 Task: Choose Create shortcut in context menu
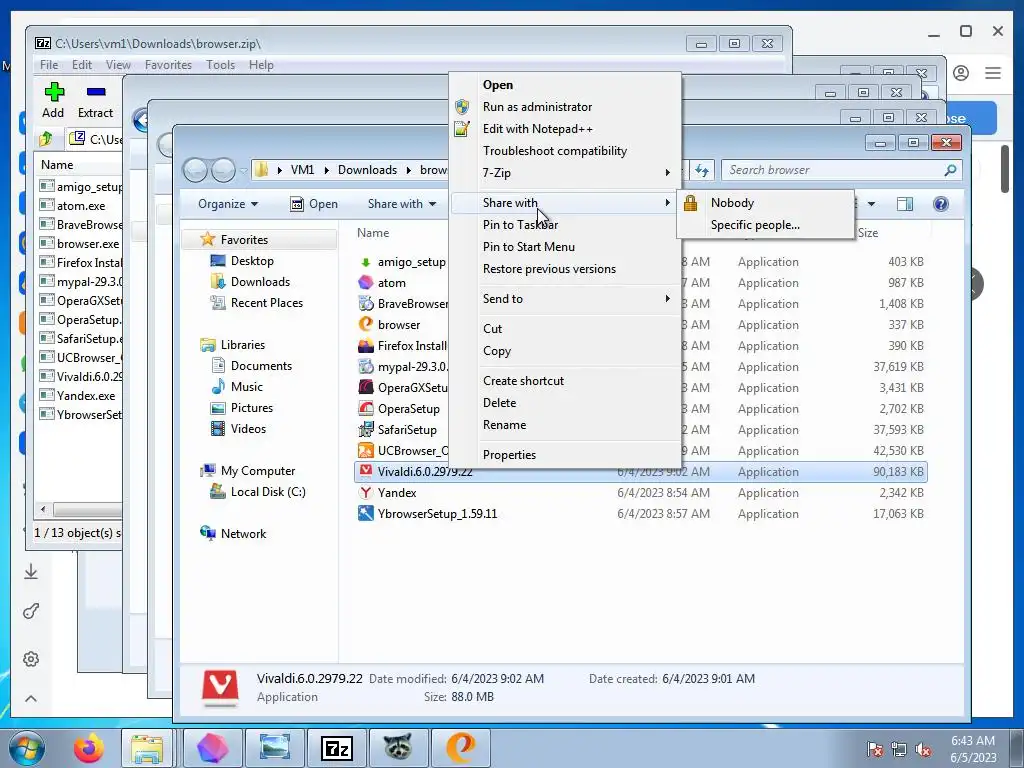[523, 381]
